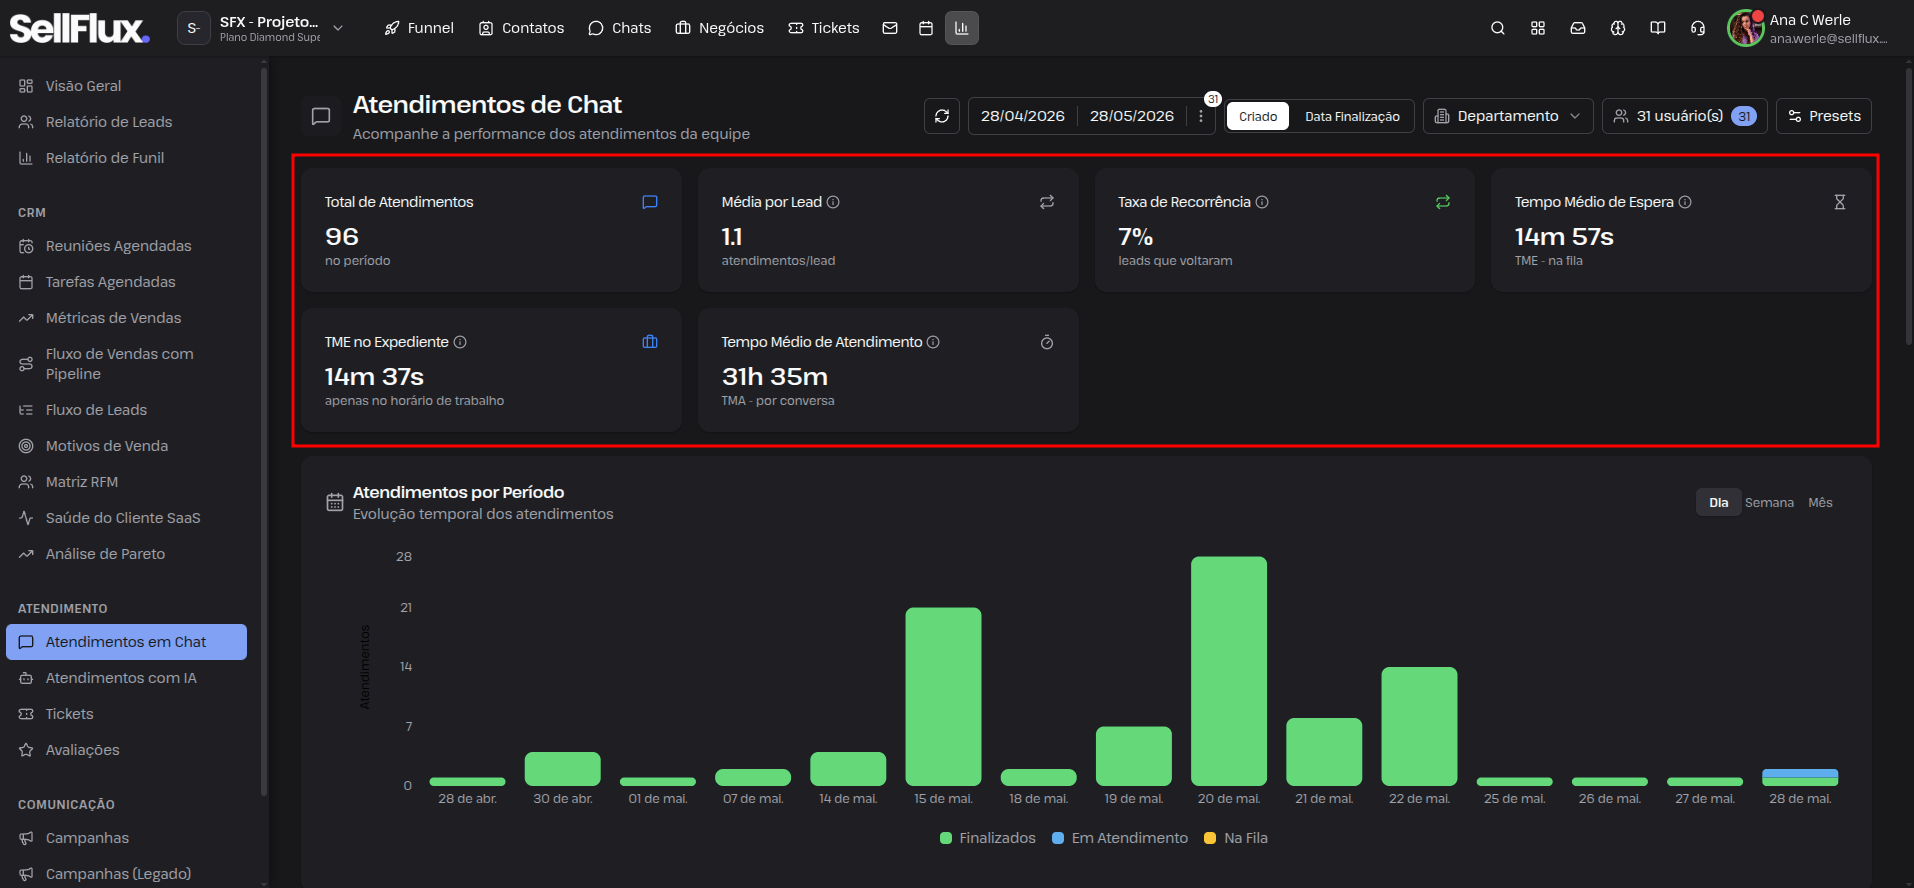Image resolution: width=1914 pixels, height=888 pixels.
Task: Open the apps grid icon in header
Action: tap(1538, 28)
